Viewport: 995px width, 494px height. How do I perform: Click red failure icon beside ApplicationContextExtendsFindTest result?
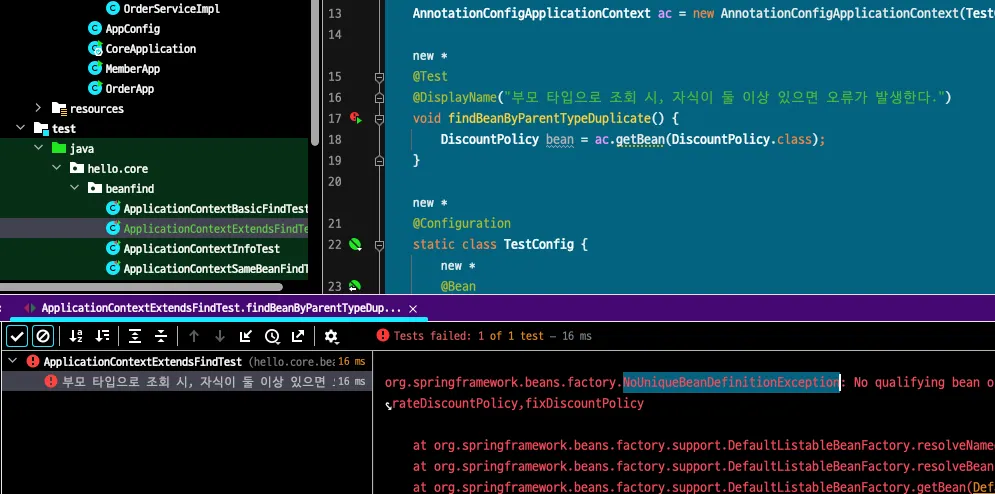pos(33,361)
